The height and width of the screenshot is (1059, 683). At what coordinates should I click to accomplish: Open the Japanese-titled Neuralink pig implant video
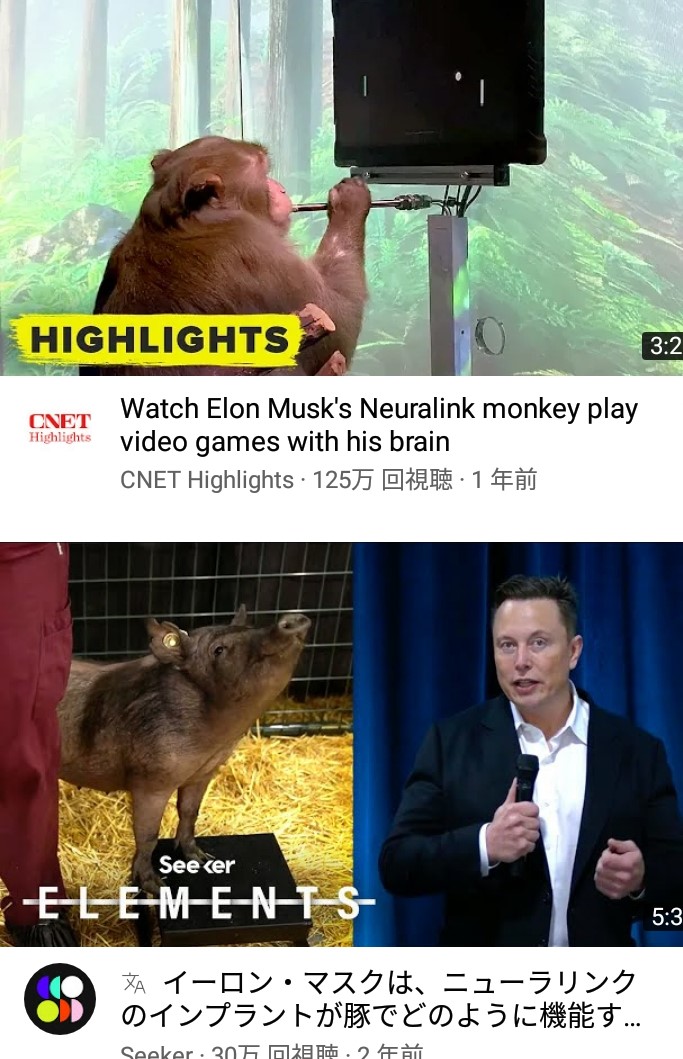[378, 998]
